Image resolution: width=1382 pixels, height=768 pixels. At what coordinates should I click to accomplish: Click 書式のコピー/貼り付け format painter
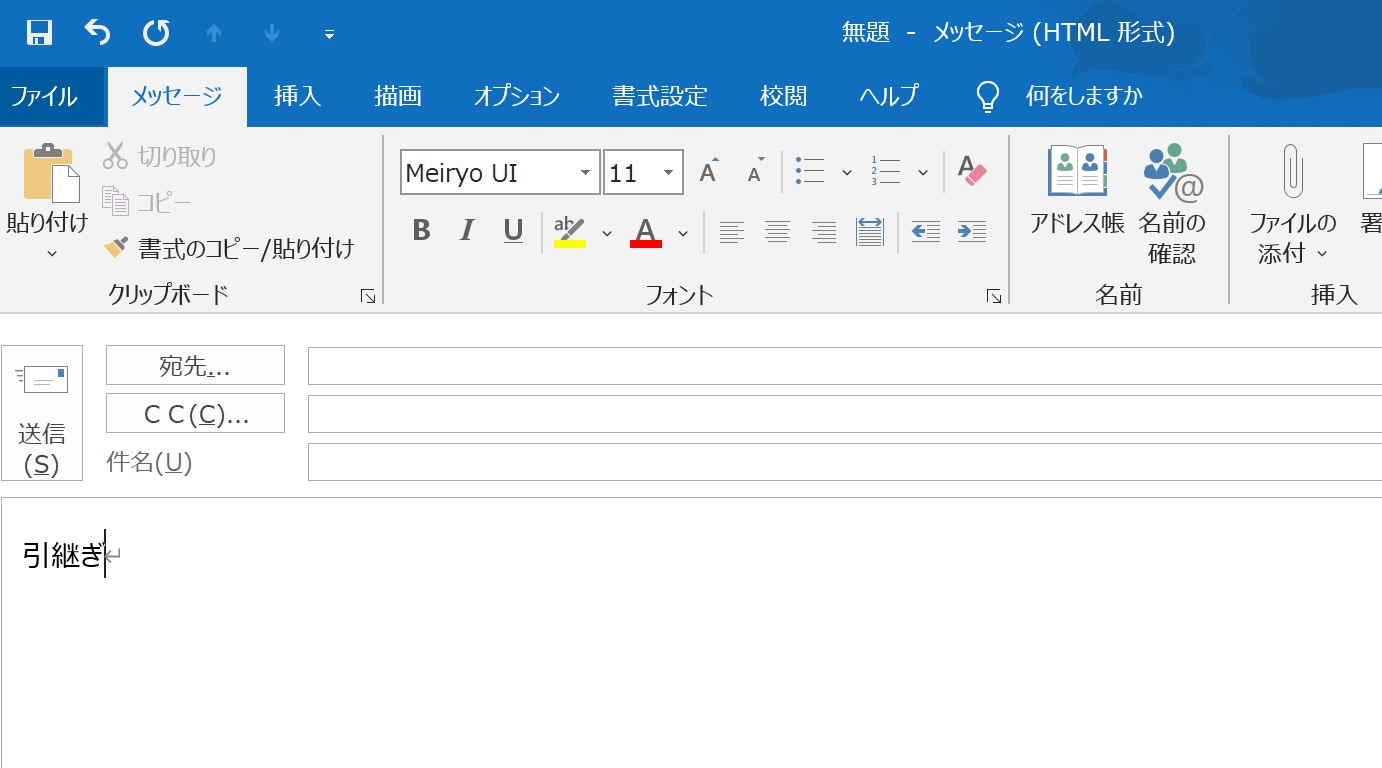[x=229, y=248]
